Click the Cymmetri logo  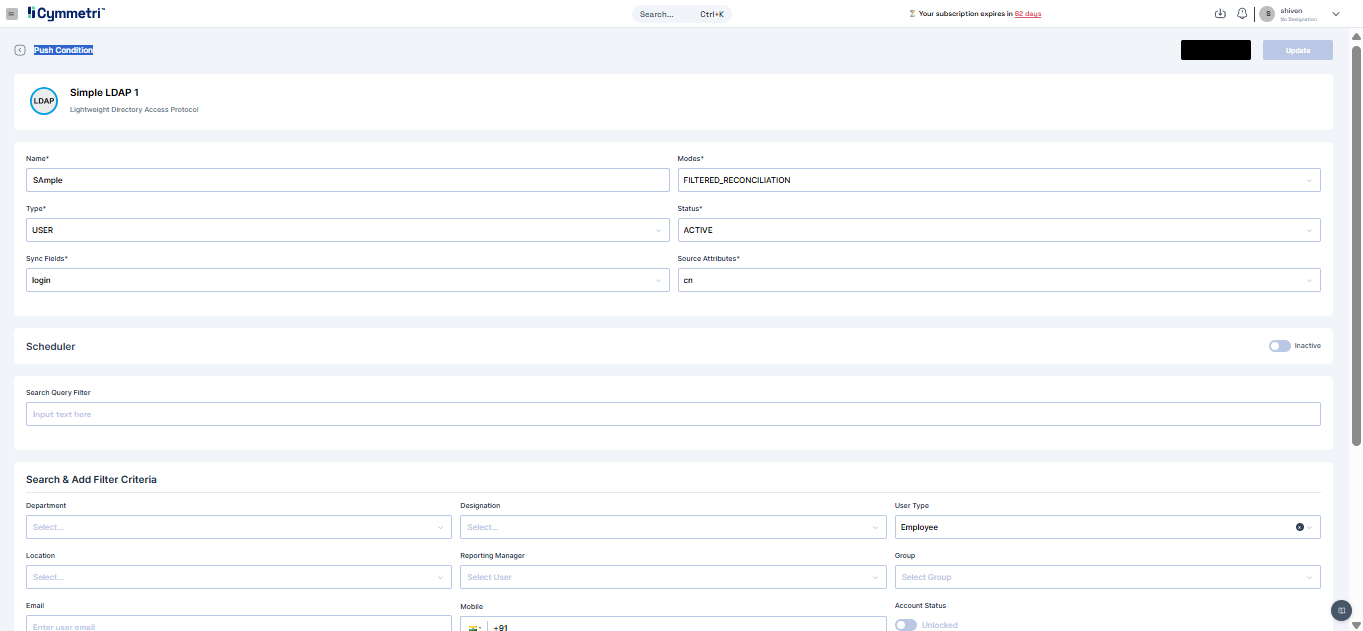click(x=66, y=13)
